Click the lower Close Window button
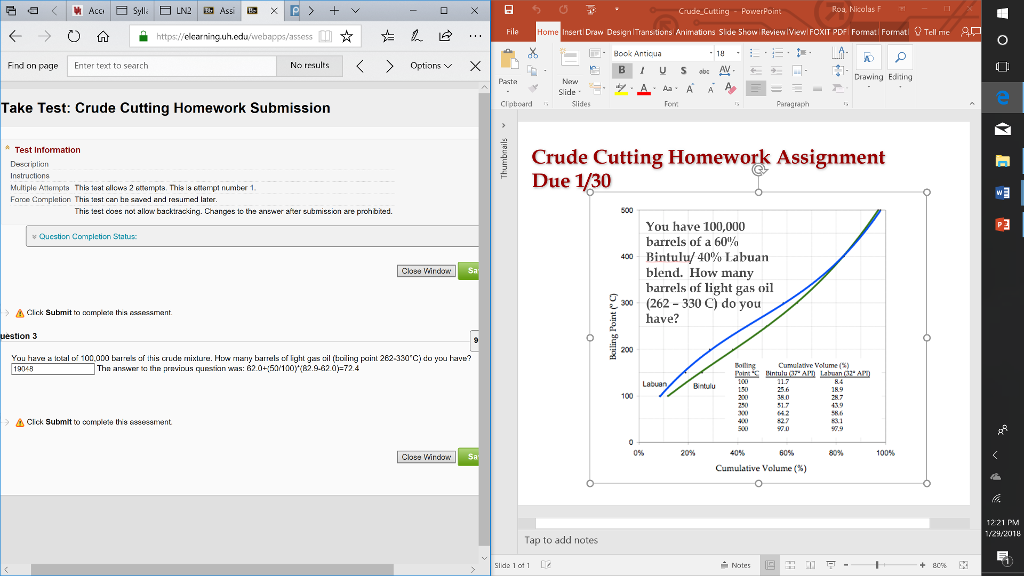The width and height of the screenshot is (1024, 576). [x=426, y=457]
